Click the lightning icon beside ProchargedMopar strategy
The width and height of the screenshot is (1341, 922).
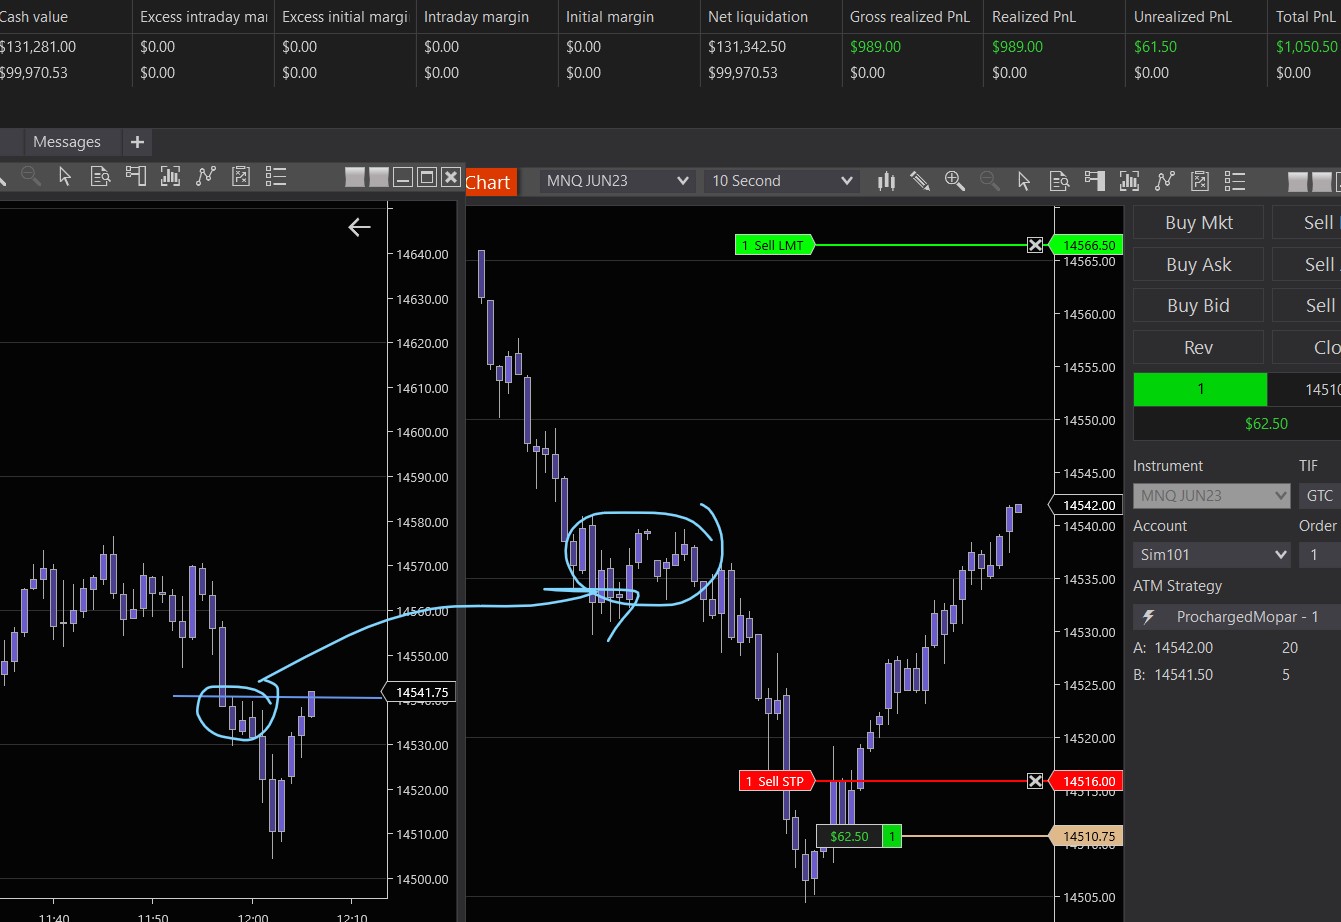pyautogui.click(x=1149, y=617)
